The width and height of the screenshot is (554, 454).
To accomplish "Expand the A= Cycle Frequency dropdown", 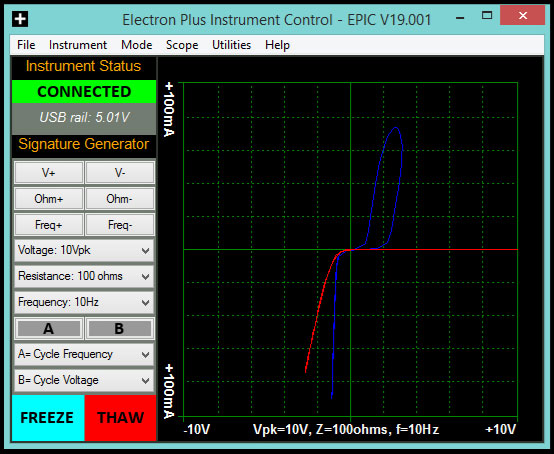I will (x=84, y=354).
